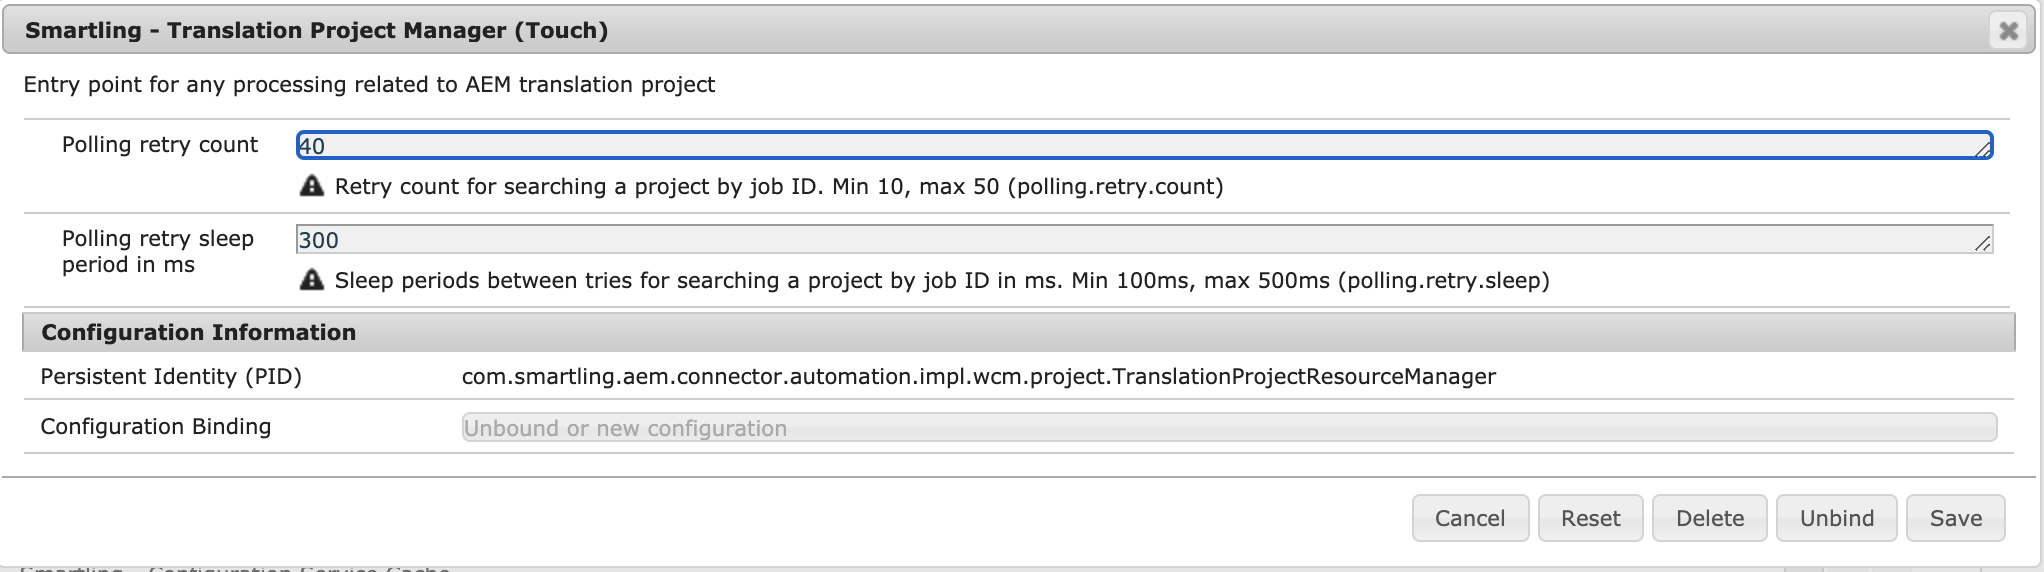Click the 'Polling retry count' label
Image resolution: width=2044 pixels, height=572 pixels.
(x=160, y=145)
